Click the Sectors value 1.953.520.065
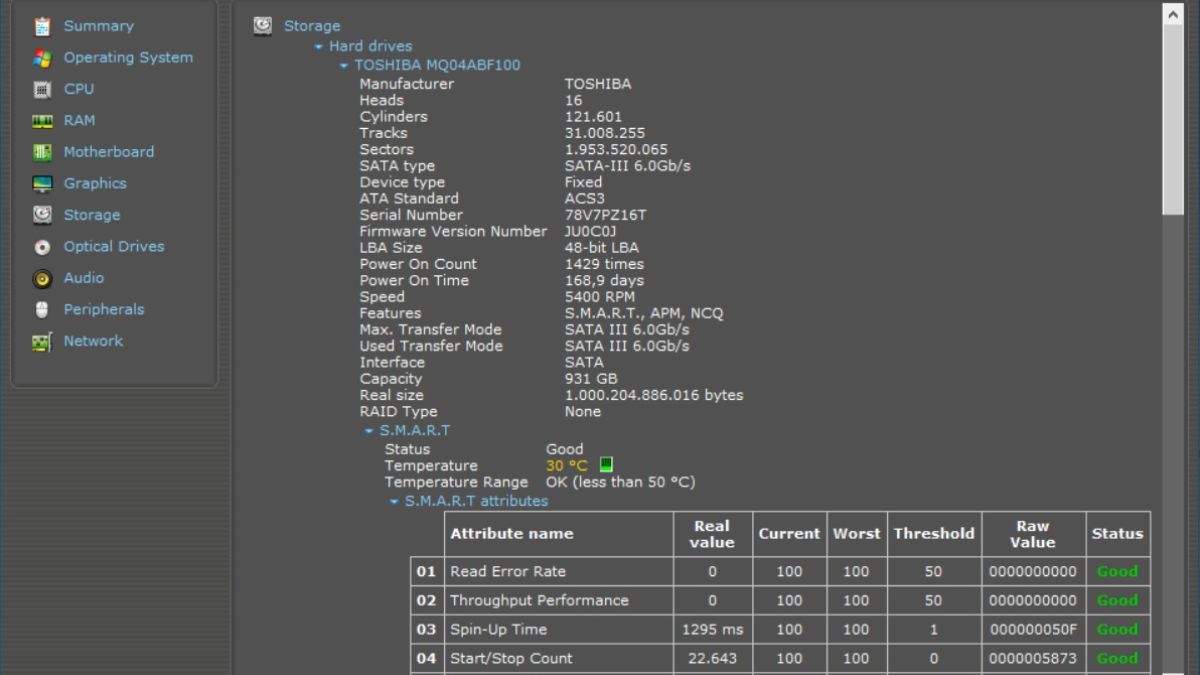This screenshot has height=675, width=1200. point(616,149)
